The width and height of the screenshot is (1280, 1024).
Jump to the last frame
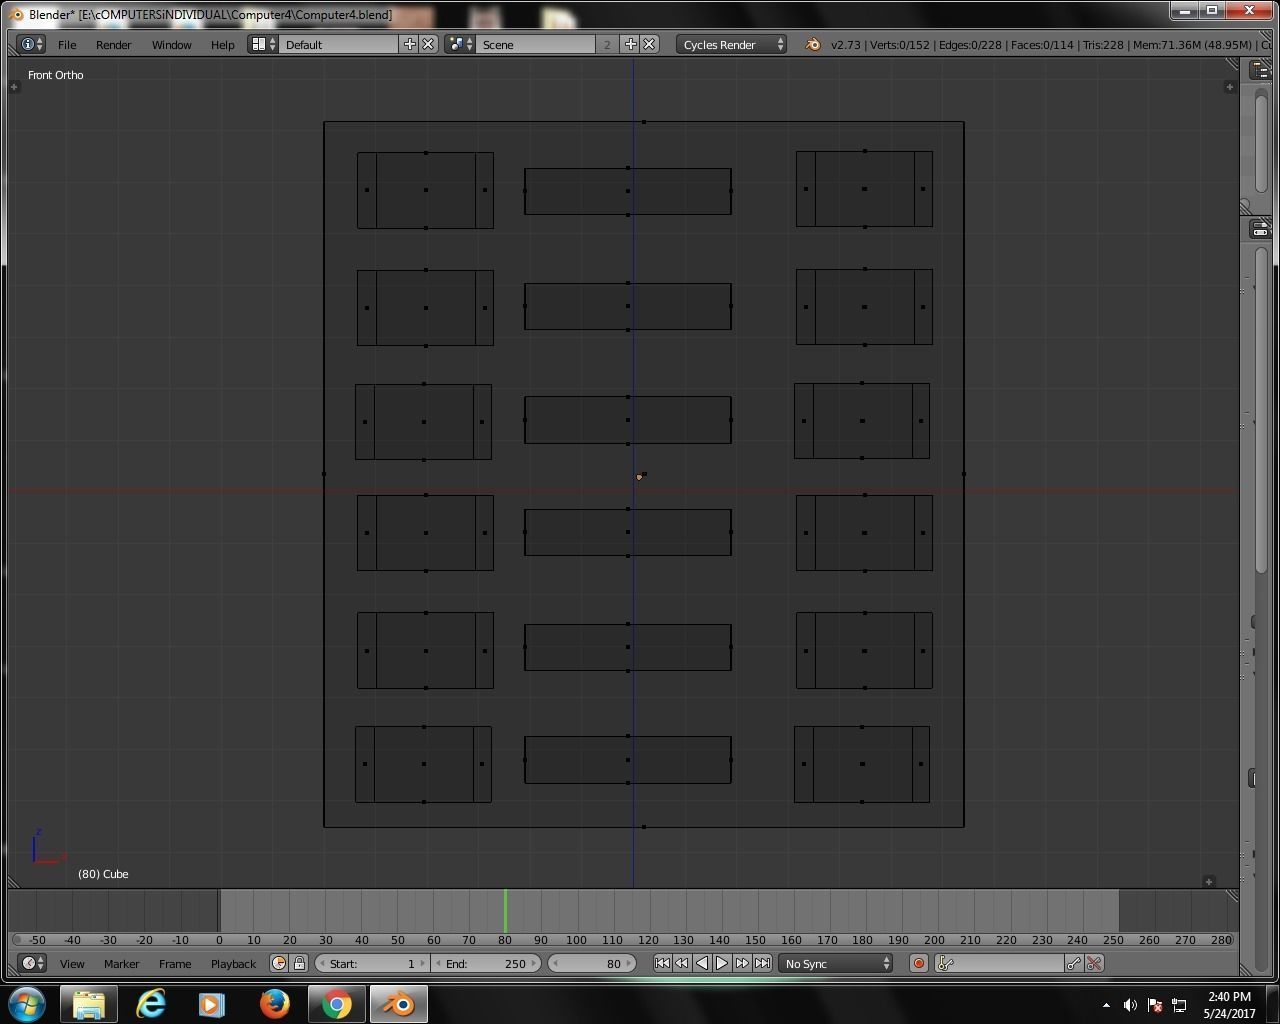point(762,963)
